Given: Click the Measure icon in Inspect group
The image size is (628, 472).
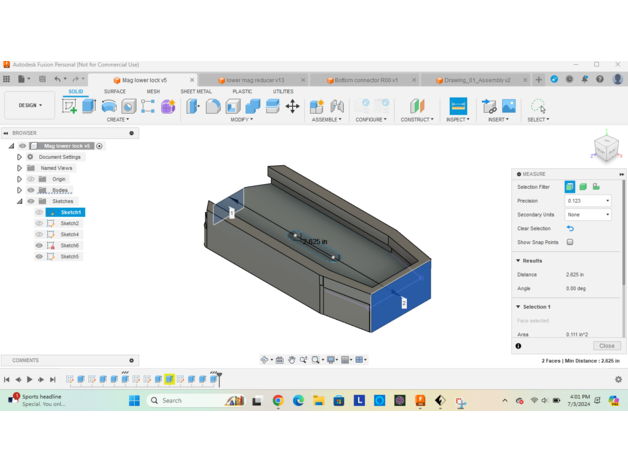Looking at the screenshot, I should coord(458,106).
